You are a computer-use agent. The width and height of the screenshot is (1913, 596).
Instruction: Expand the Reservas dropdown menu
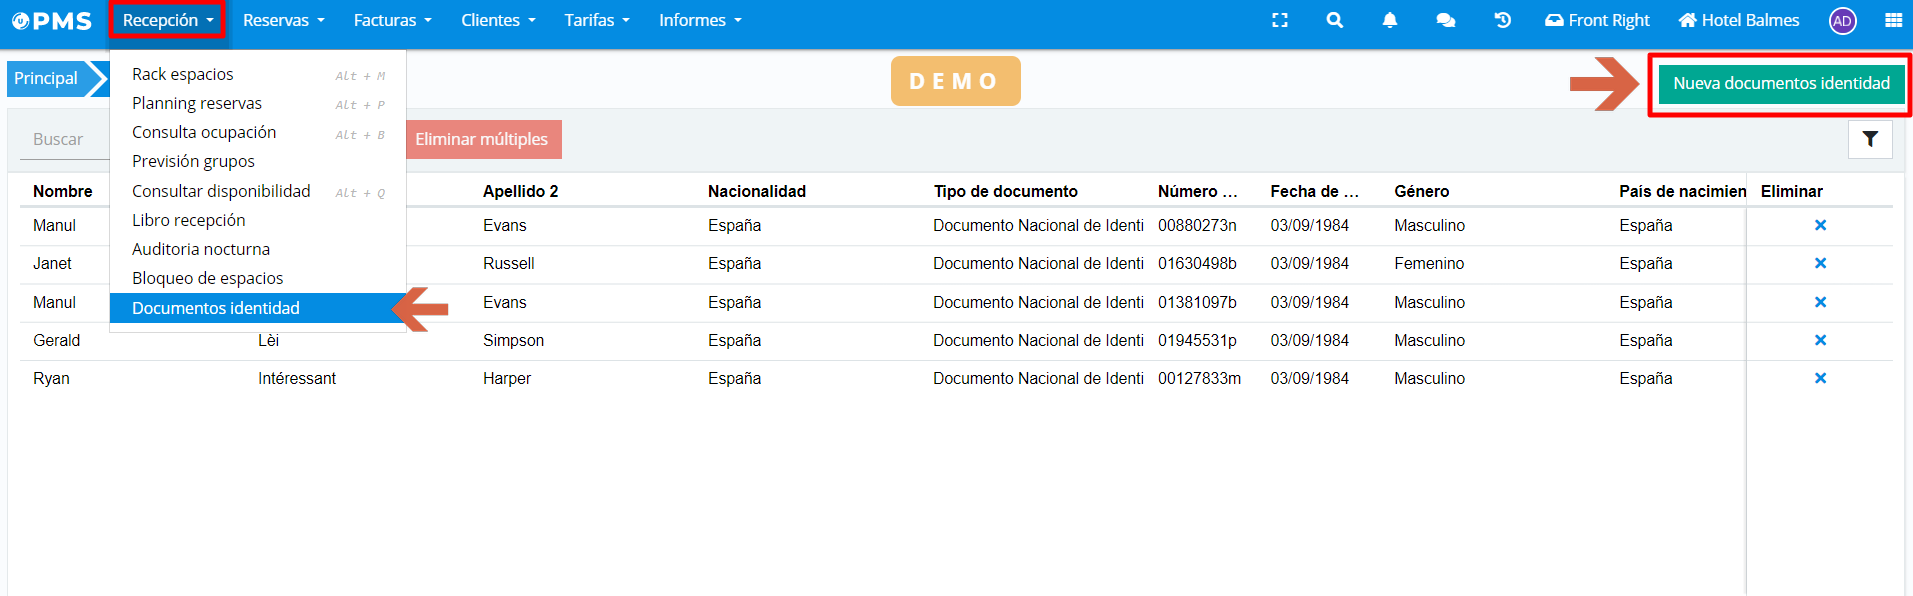point(283,20)
